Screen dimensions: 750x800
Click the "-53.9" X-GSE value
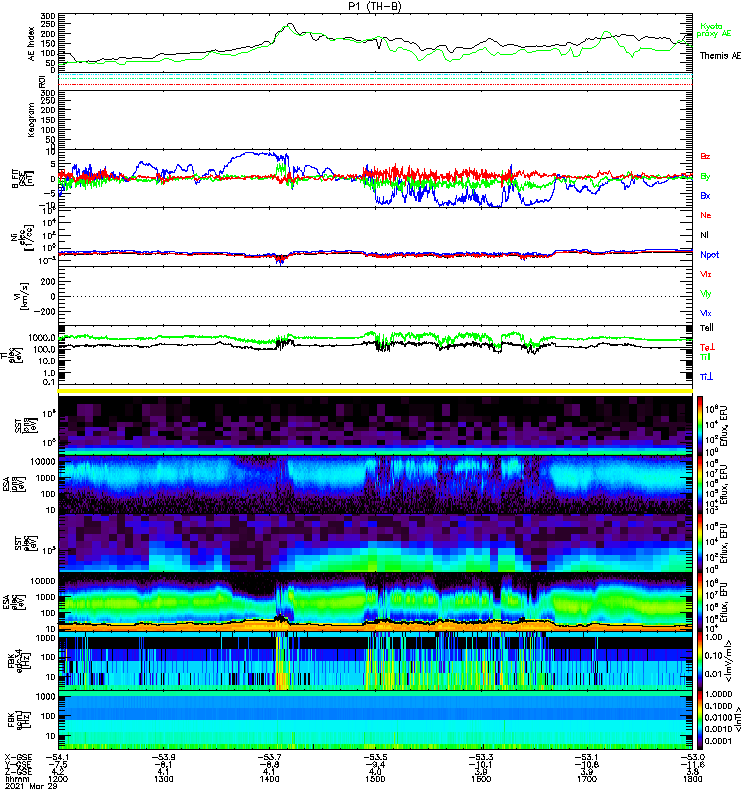coord(163,757)
